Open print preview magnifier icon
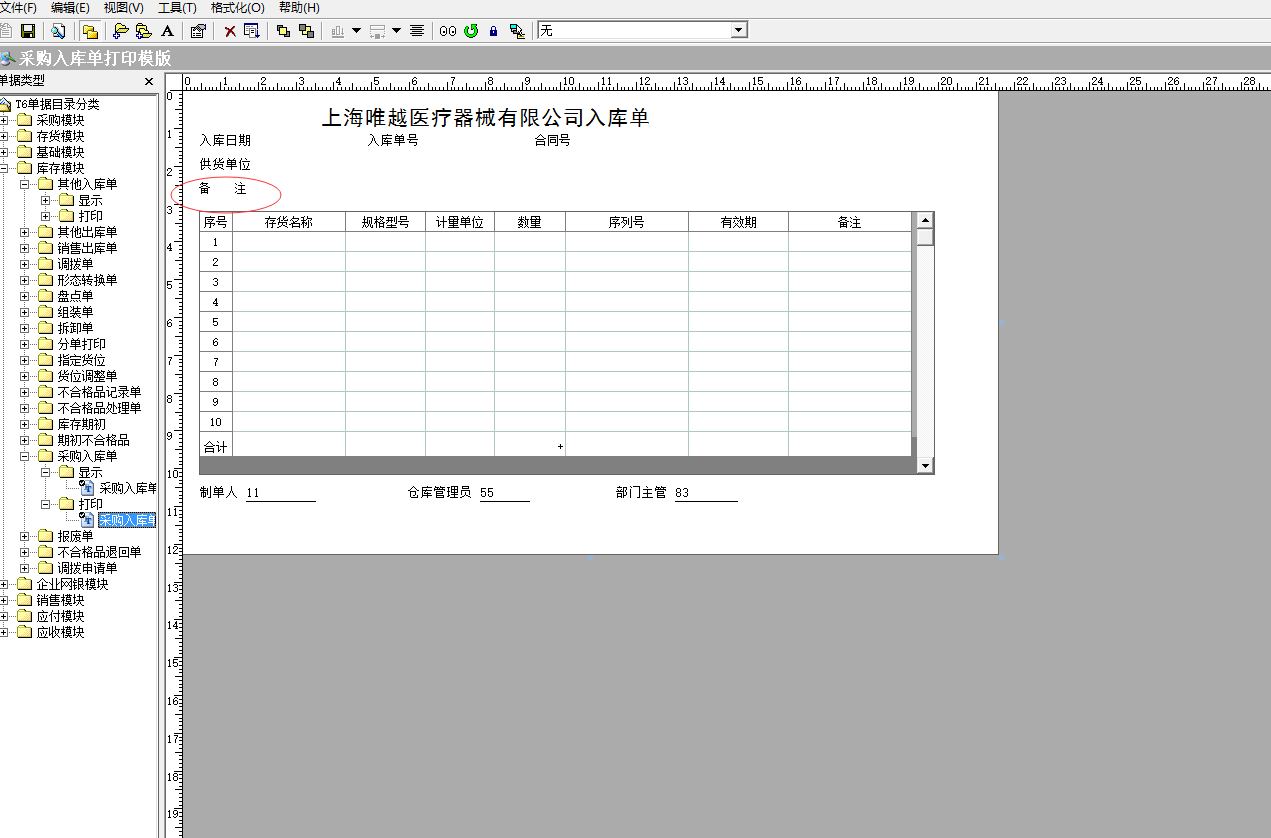The height and width of the screenshot is (838, 1271). 58,31
